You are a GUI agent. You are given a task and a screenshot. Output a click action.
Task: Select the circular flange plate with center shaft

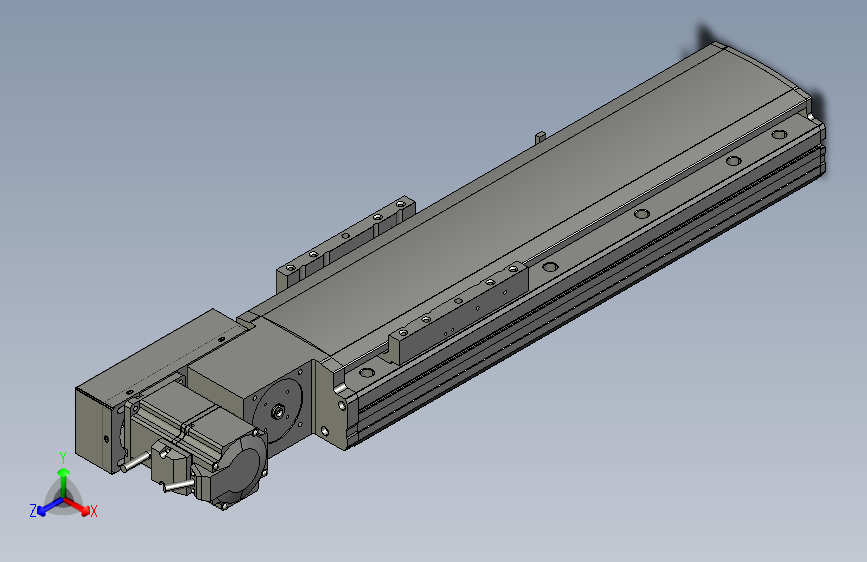pyautogui.click(x=278, y=411)
